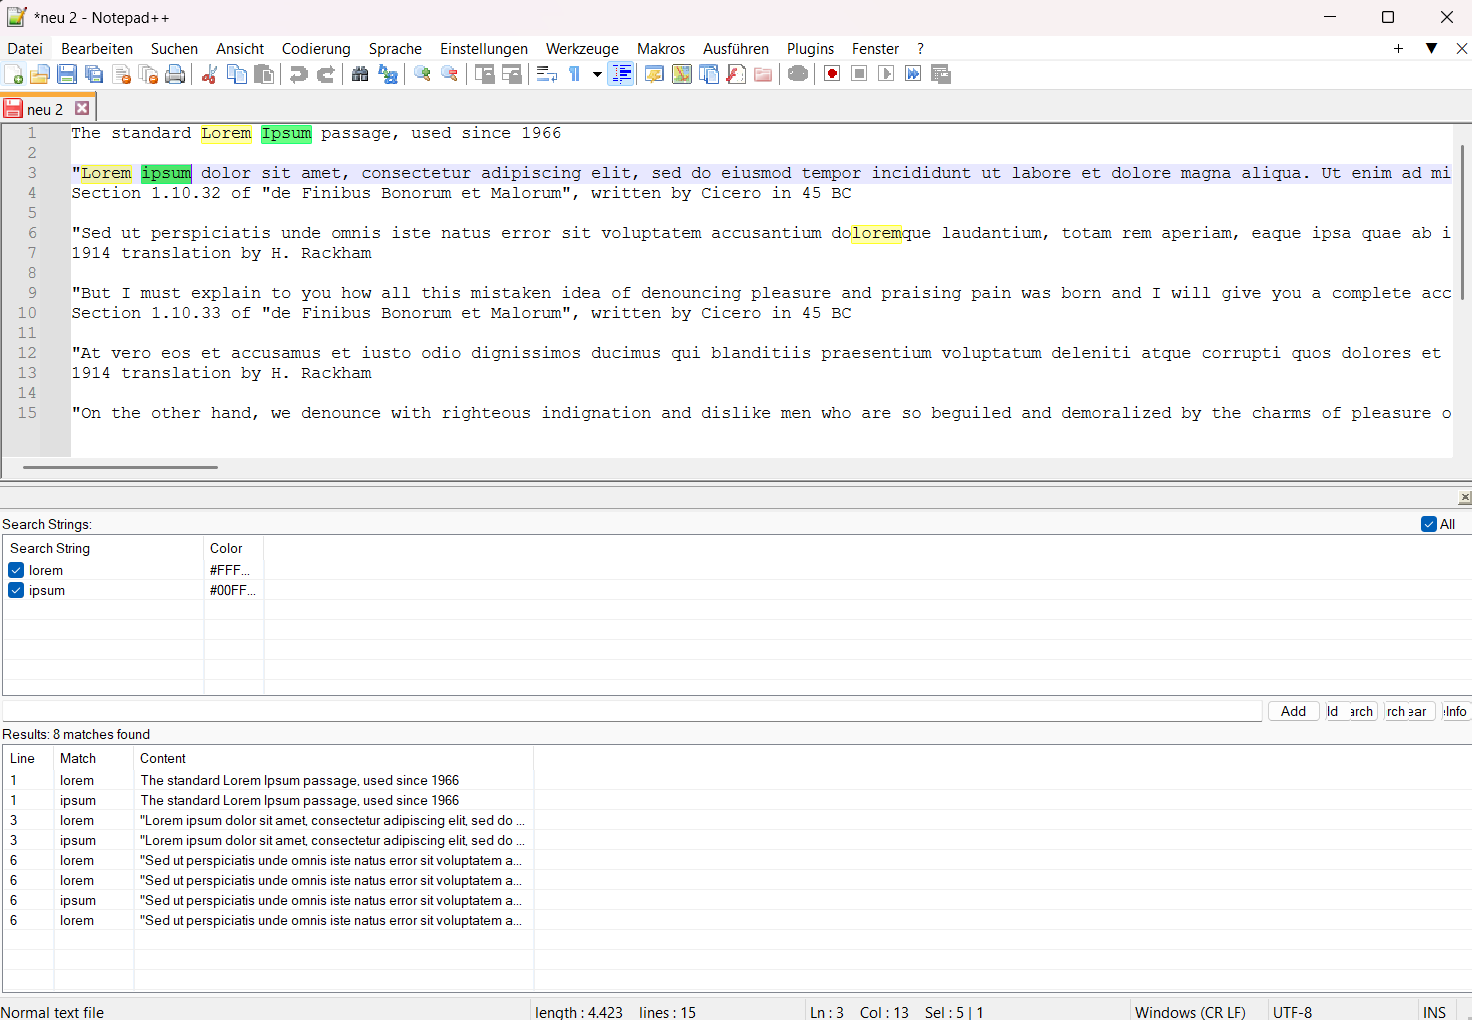Undo the last edit with toolbar arrow
1472x1020 pixels.
tap(298, 74)
